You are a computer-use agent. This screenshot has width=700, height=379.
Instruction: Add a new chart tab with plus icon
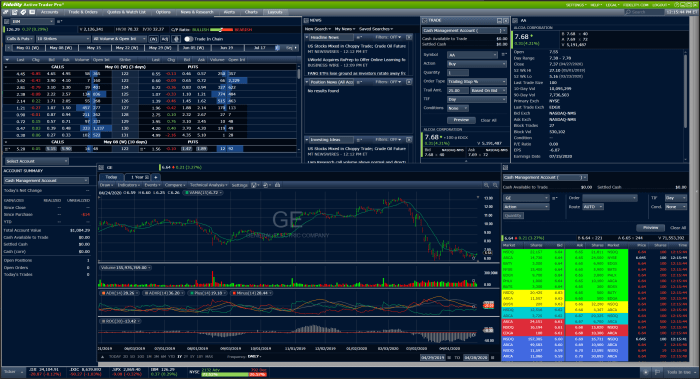click(156, 177)
